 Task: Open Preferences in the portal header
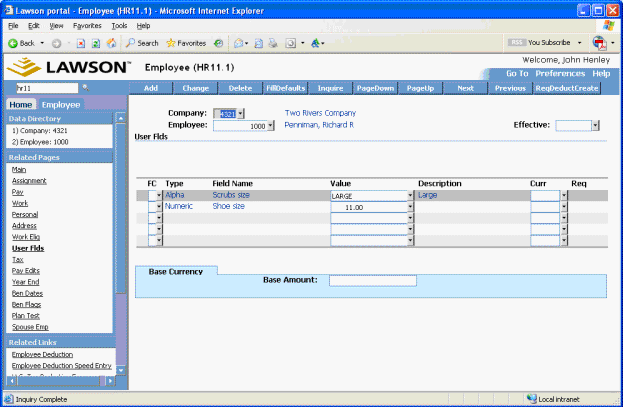560,74
